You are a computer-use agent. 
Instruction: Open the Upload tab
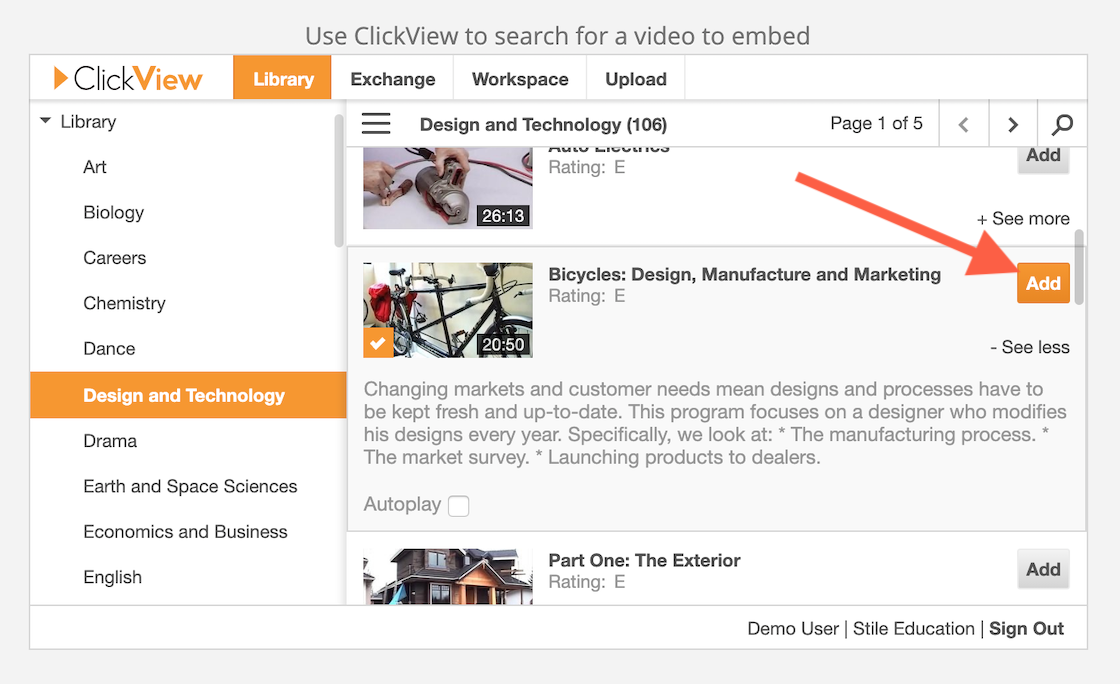coord(636,79)
